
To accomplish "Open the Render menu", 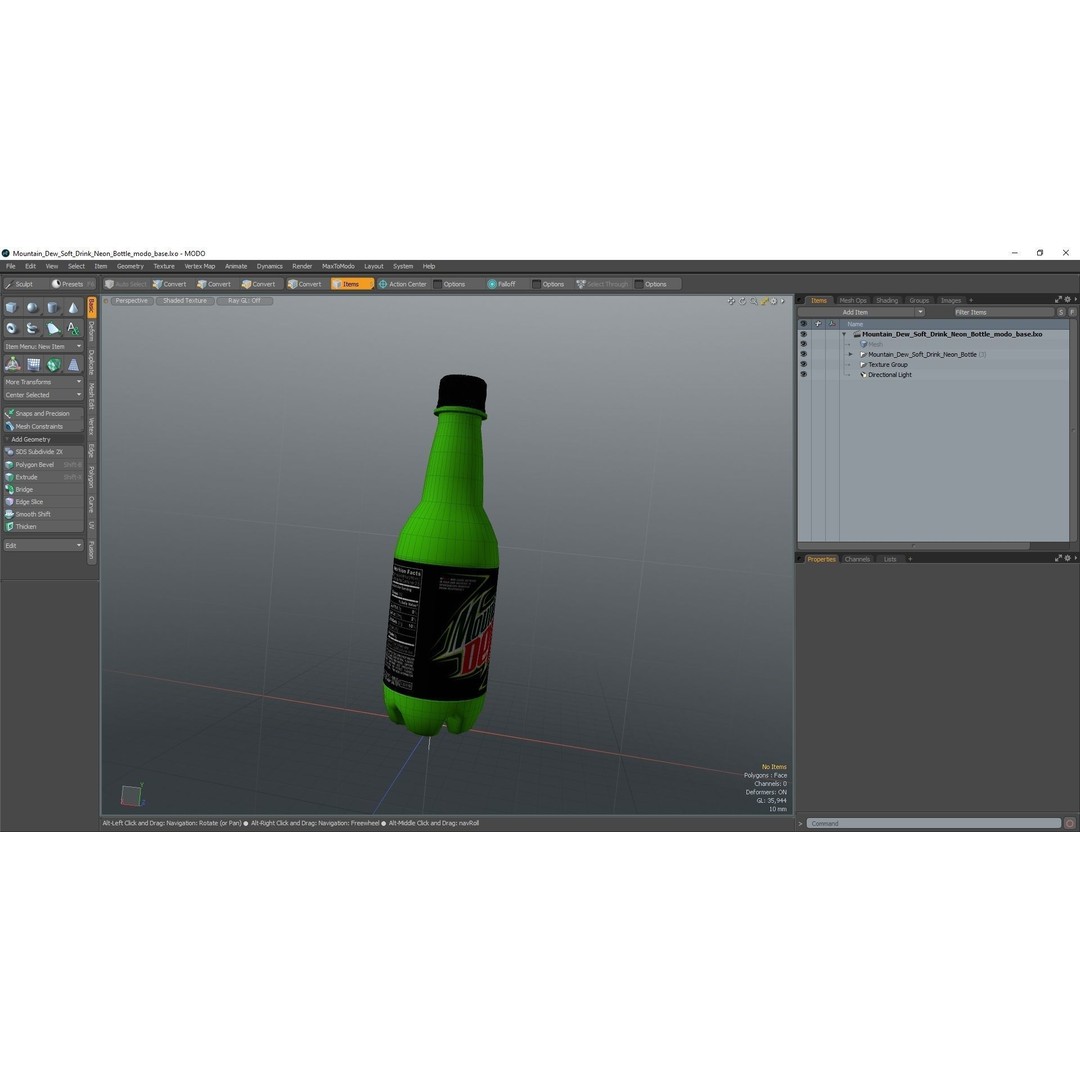I will [302, 267].
